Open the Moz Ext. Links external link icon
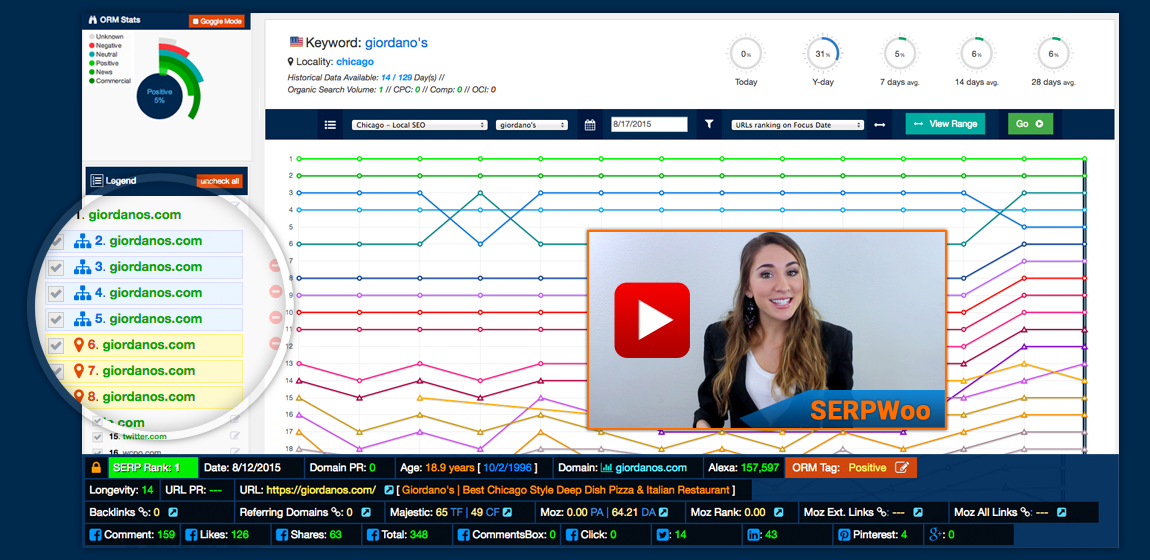 (x=918, y=512)
